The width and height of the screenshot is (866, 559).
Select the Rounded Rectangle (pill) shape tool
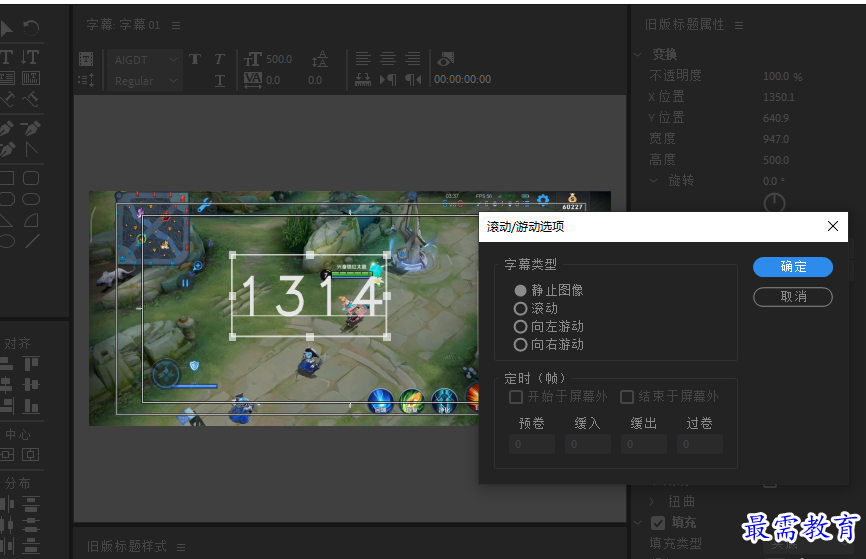click(x=31, y=199)
